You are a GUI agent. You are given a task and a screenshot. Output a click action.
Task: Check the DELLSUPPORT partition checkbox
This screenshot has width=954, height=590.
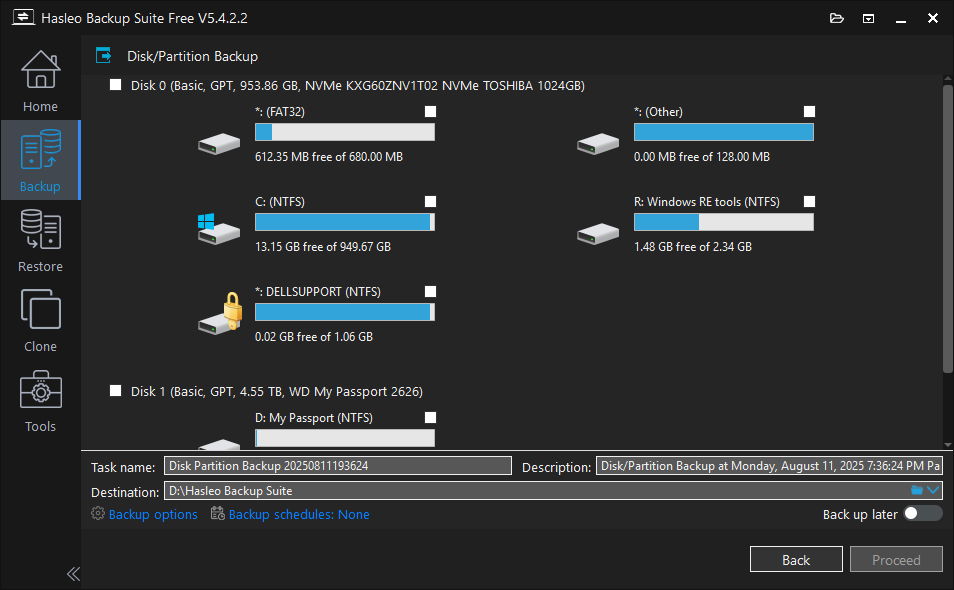tap(430, 291)
